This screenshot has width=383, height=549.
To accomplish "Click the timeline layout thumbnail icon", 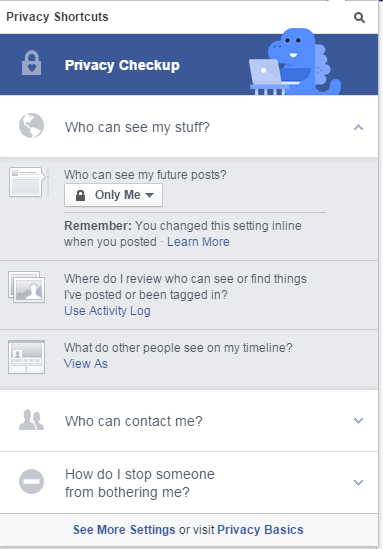I will tap(27, 357).
